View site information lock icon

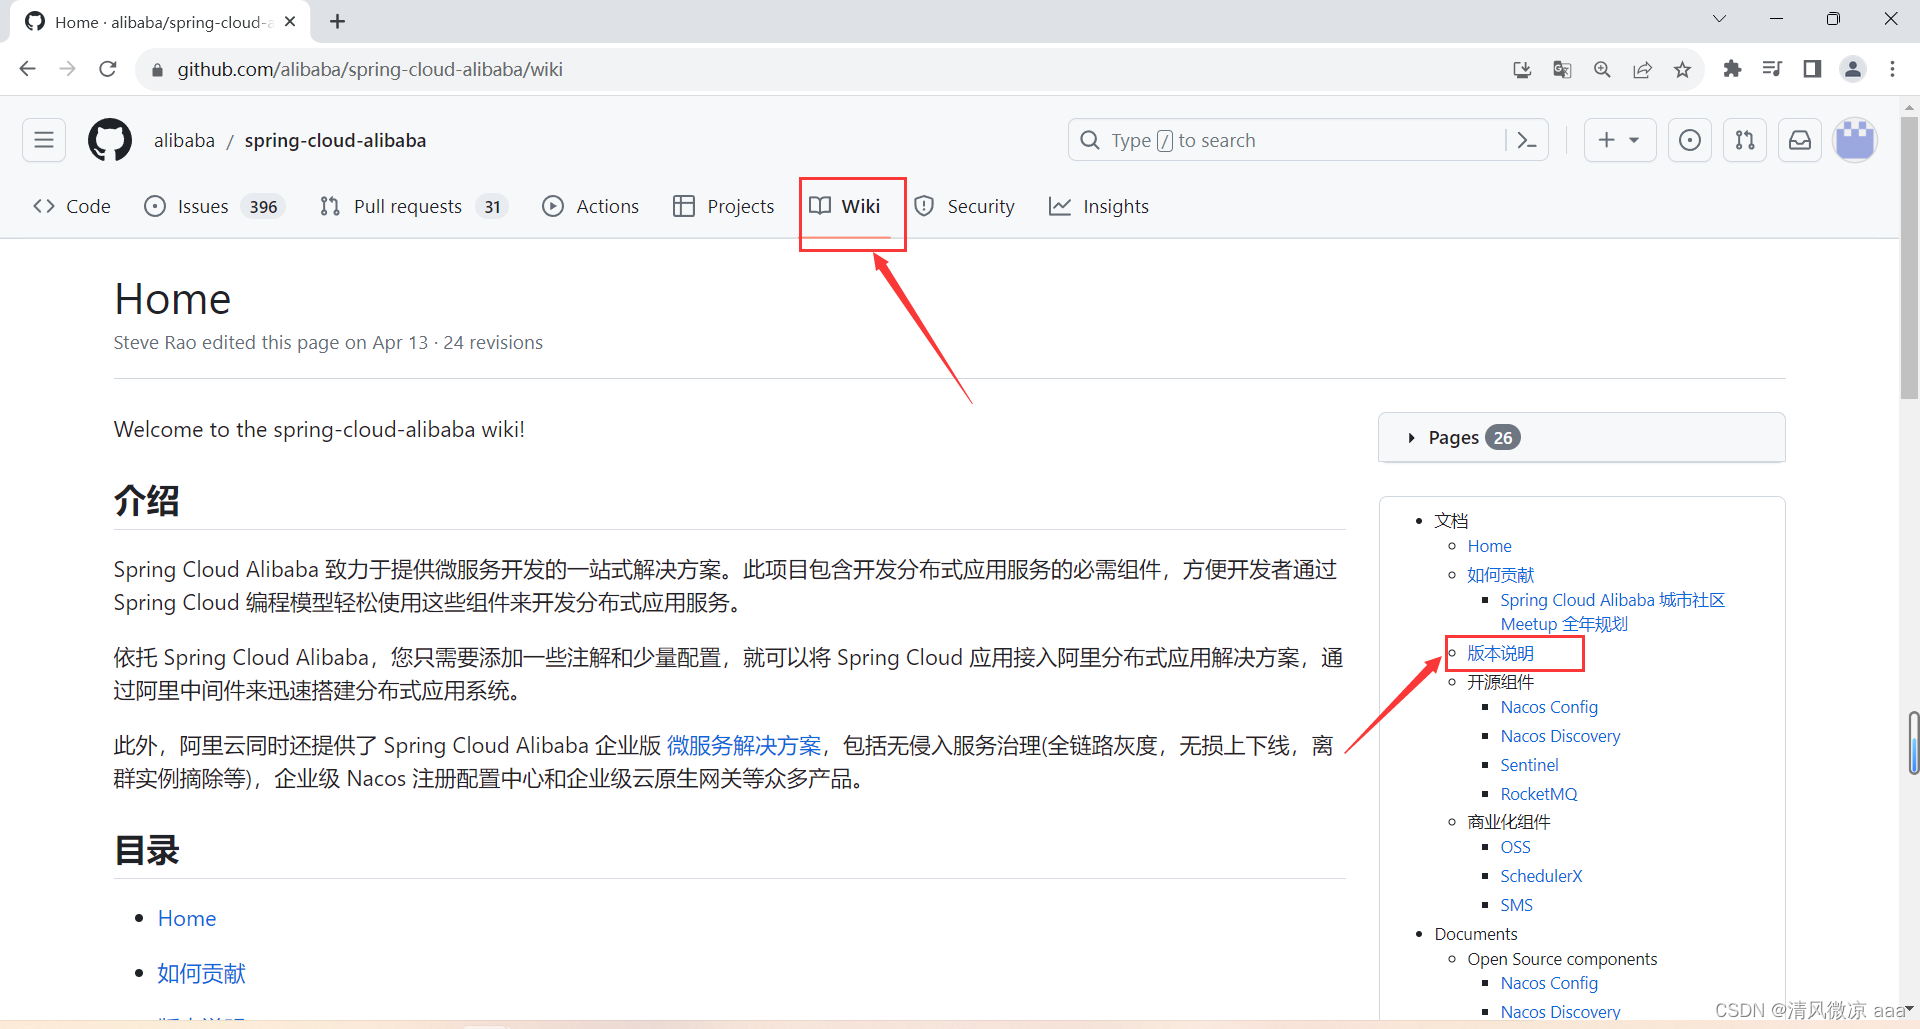coord(157,70)
